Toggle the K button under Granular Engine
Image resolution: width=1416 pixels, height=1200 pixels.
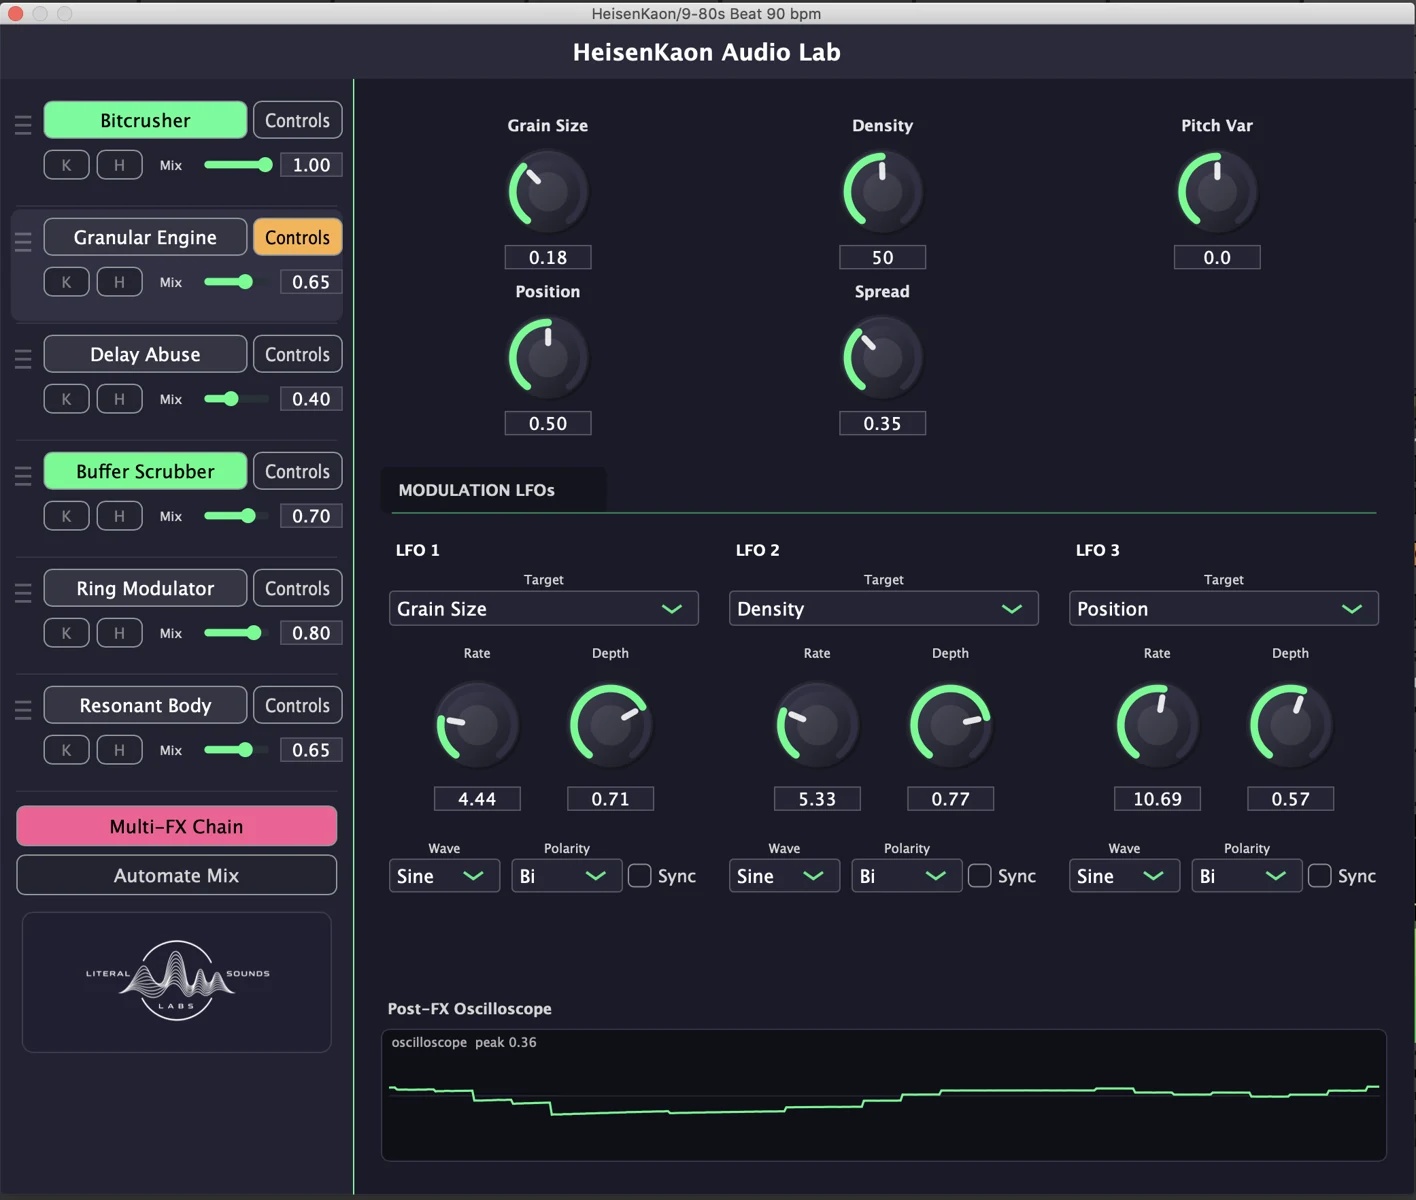click(x=66, y=282)
